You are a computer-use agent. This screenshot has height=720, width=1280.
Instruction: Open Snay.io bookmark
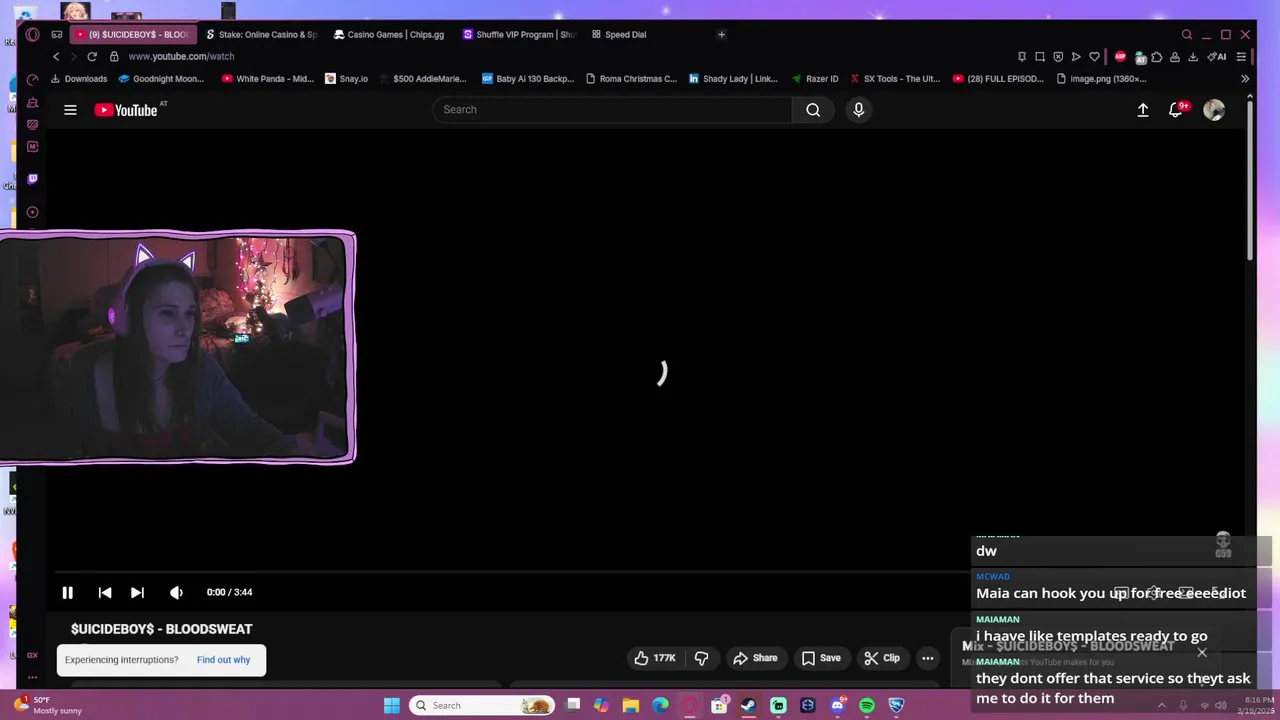tap(347, 79)
